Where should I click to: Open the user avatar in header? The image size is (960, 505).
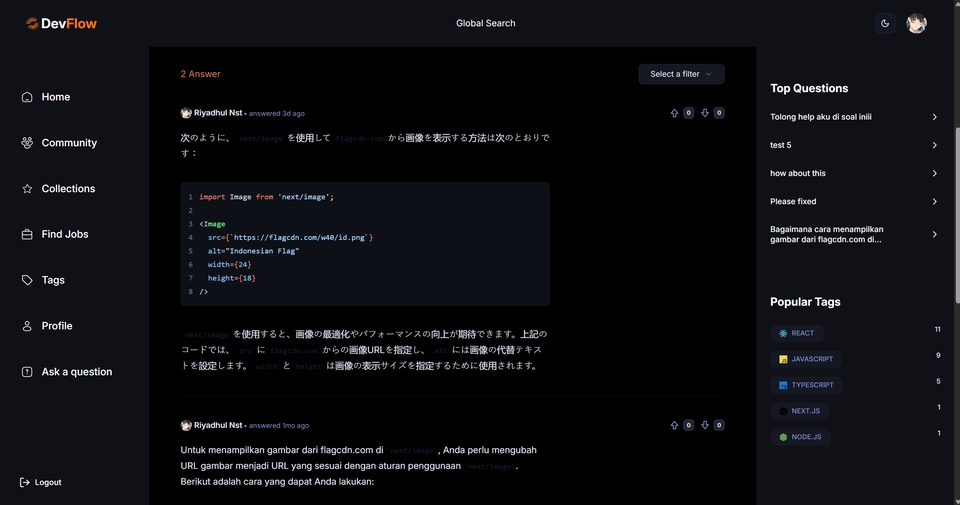click(917, 23)
